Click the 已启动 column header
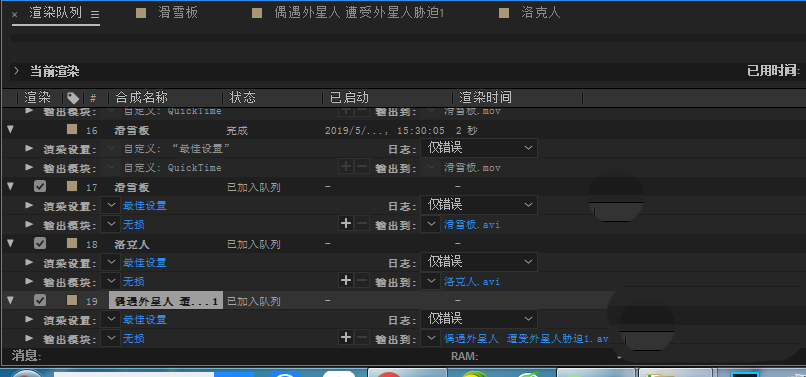This screenshot has height=377, width=806. coord(350,98)
